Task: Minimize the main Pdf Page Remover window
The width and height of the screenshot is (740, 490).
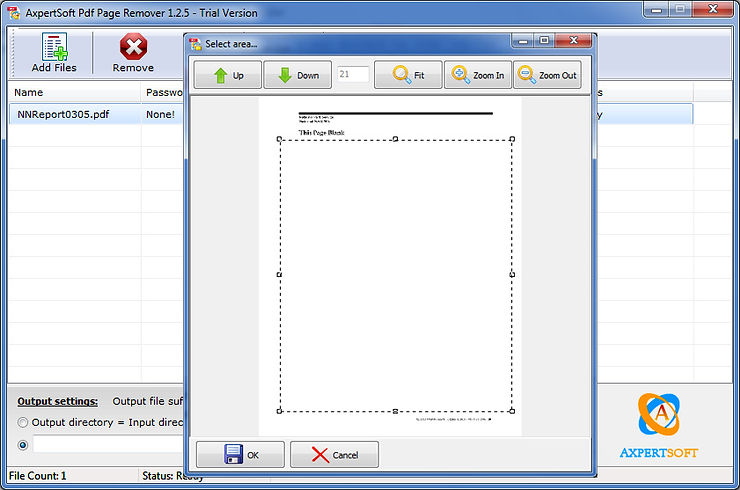Action: 656,9
